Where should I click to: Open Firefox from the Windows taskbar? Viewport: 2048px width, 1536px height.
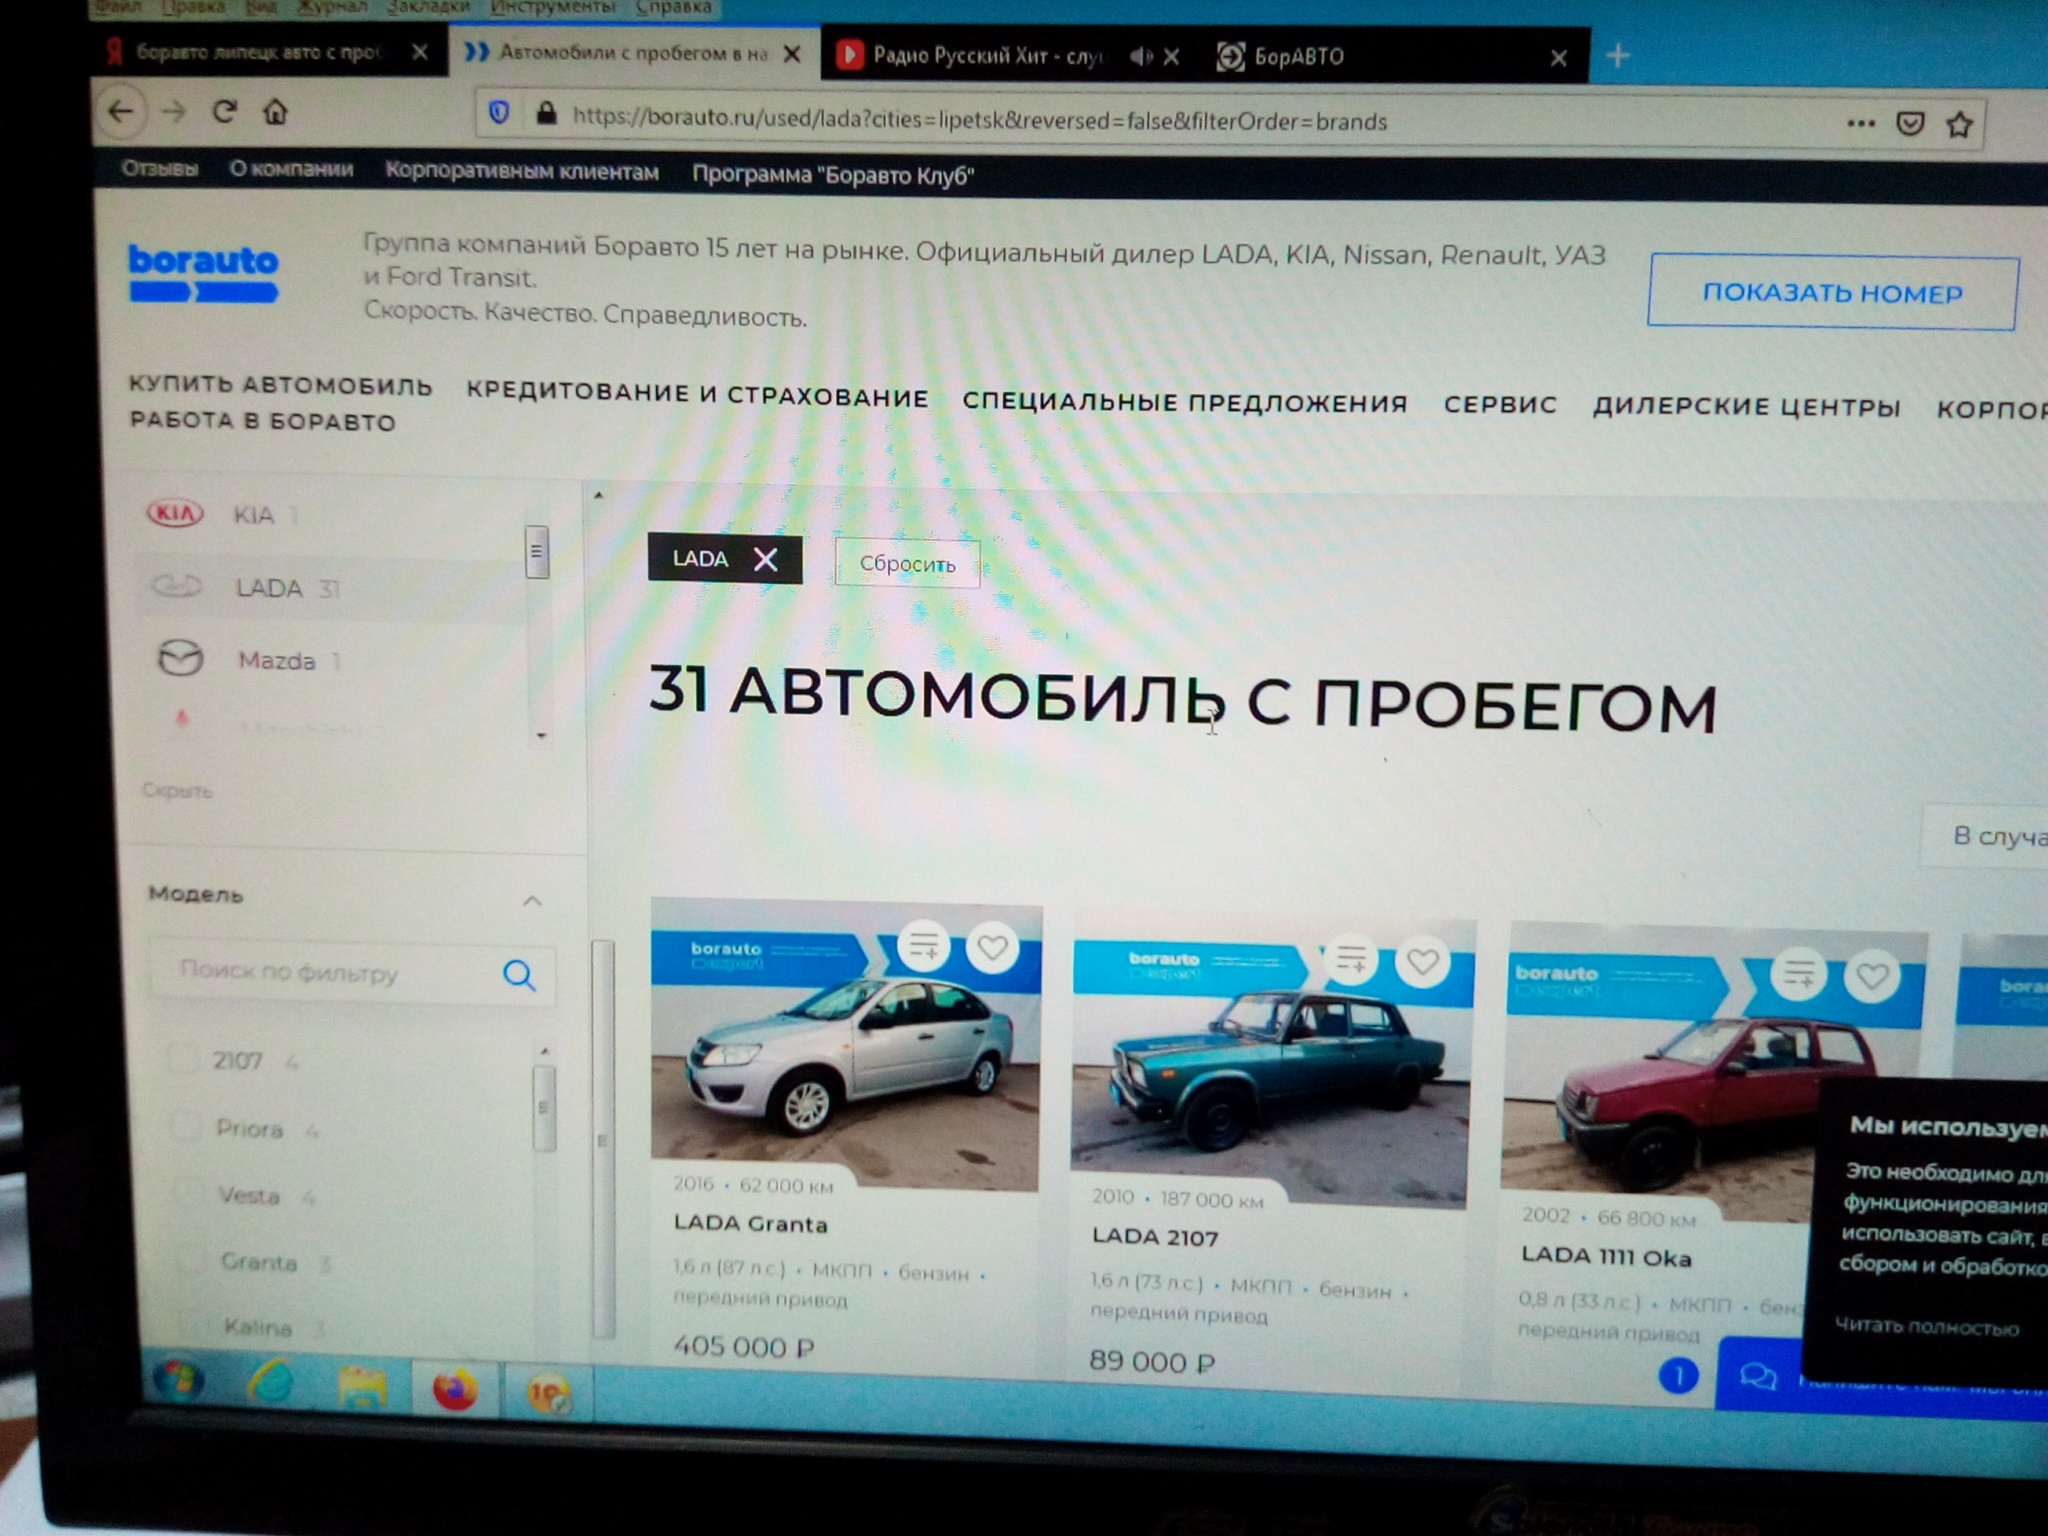point(455,1390)
